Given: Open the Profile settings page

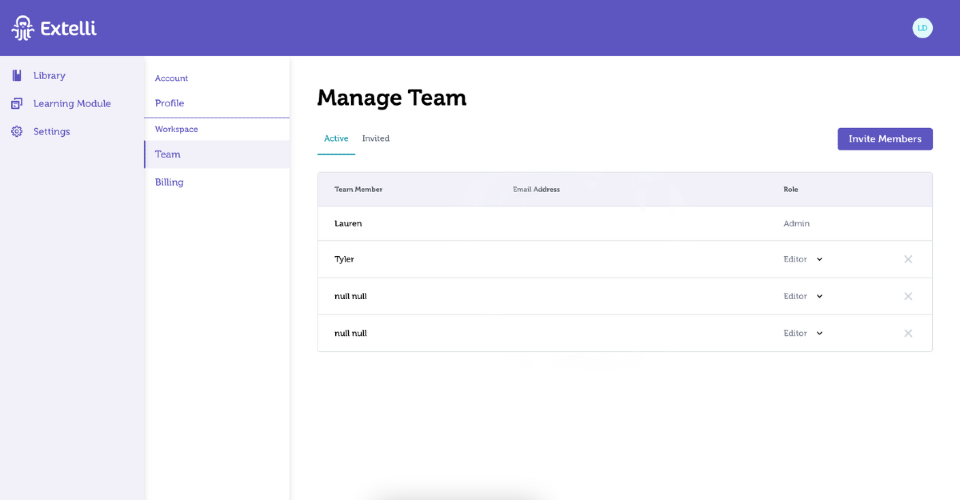Looking at the screenshot, I should click(170, 103).
